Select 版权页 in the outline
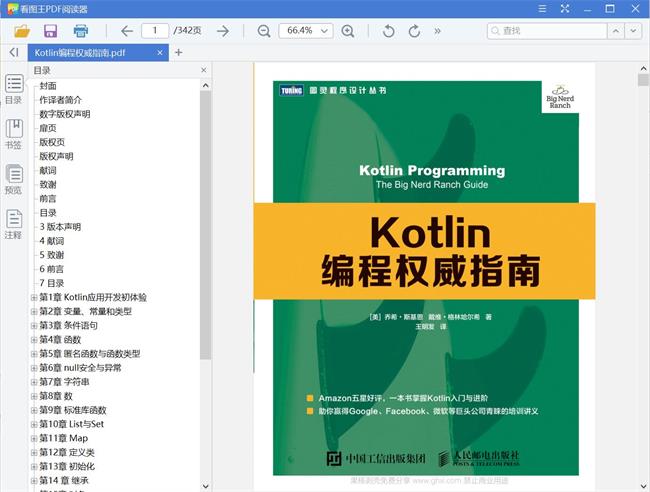Screen dimensions: 650x492 tap(52, 142)
